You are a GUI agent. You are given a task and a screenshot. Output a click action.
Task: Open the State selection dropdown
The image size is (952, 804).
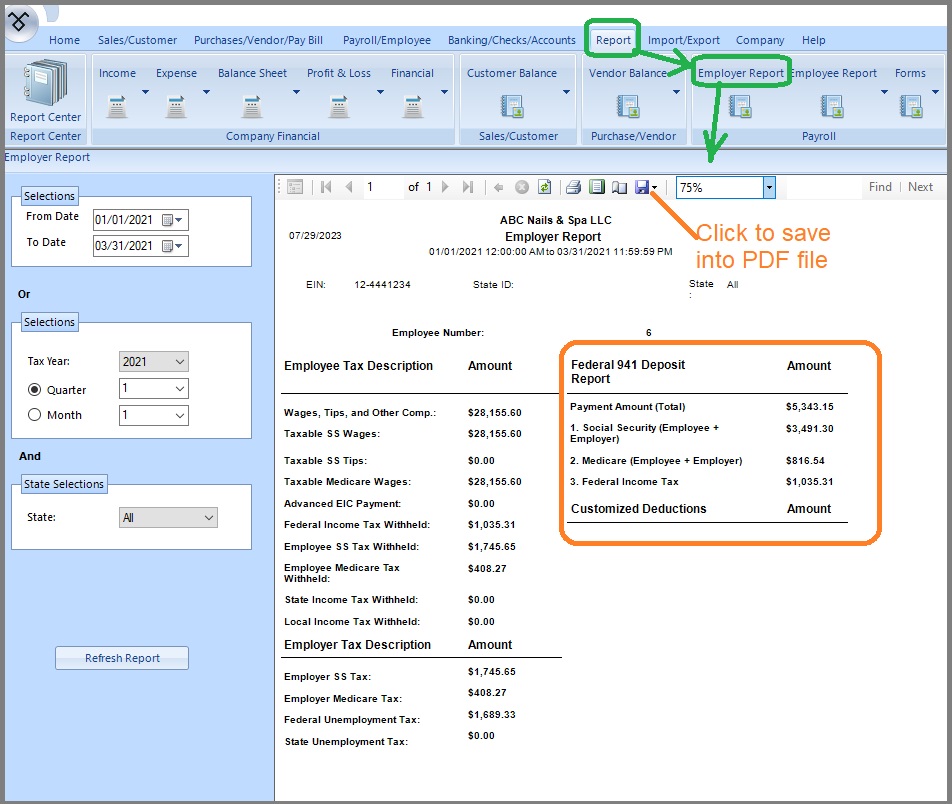click(x=208, y=518)
